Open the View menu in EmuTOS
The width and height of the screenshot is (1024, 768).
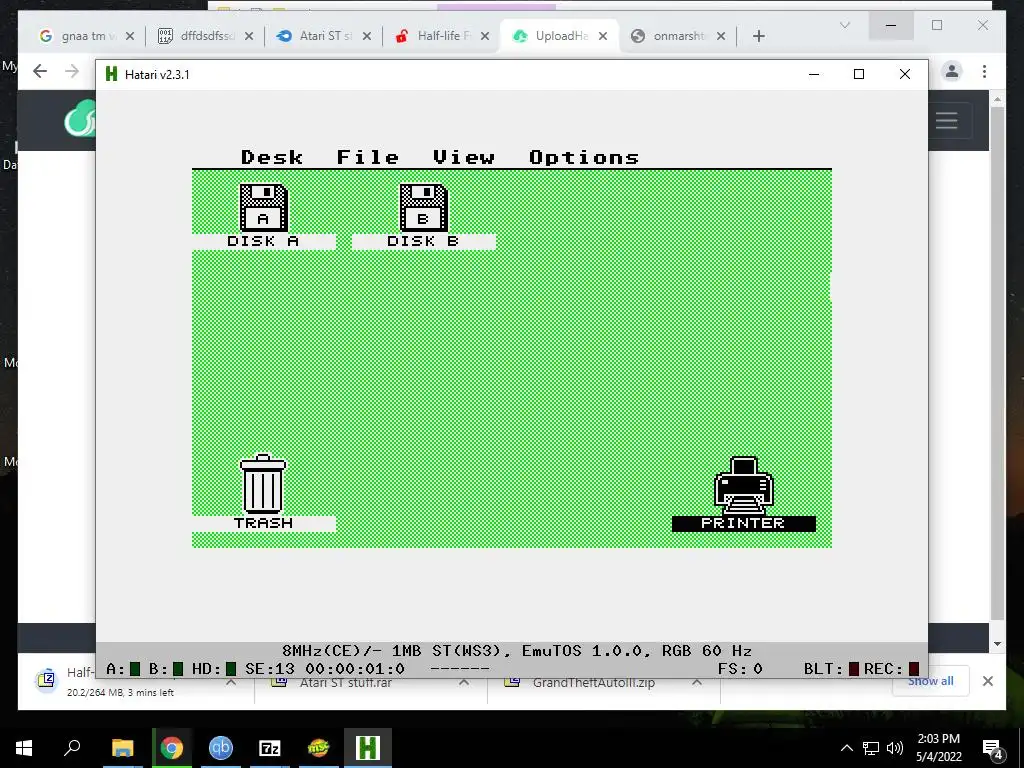tap(464, 157)
